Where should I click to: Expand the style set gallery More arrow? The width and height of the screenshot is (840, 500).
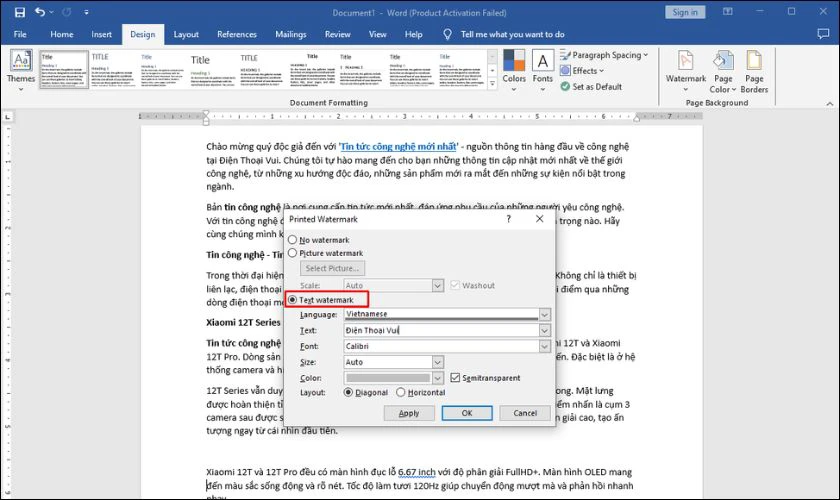coord(492,84)
